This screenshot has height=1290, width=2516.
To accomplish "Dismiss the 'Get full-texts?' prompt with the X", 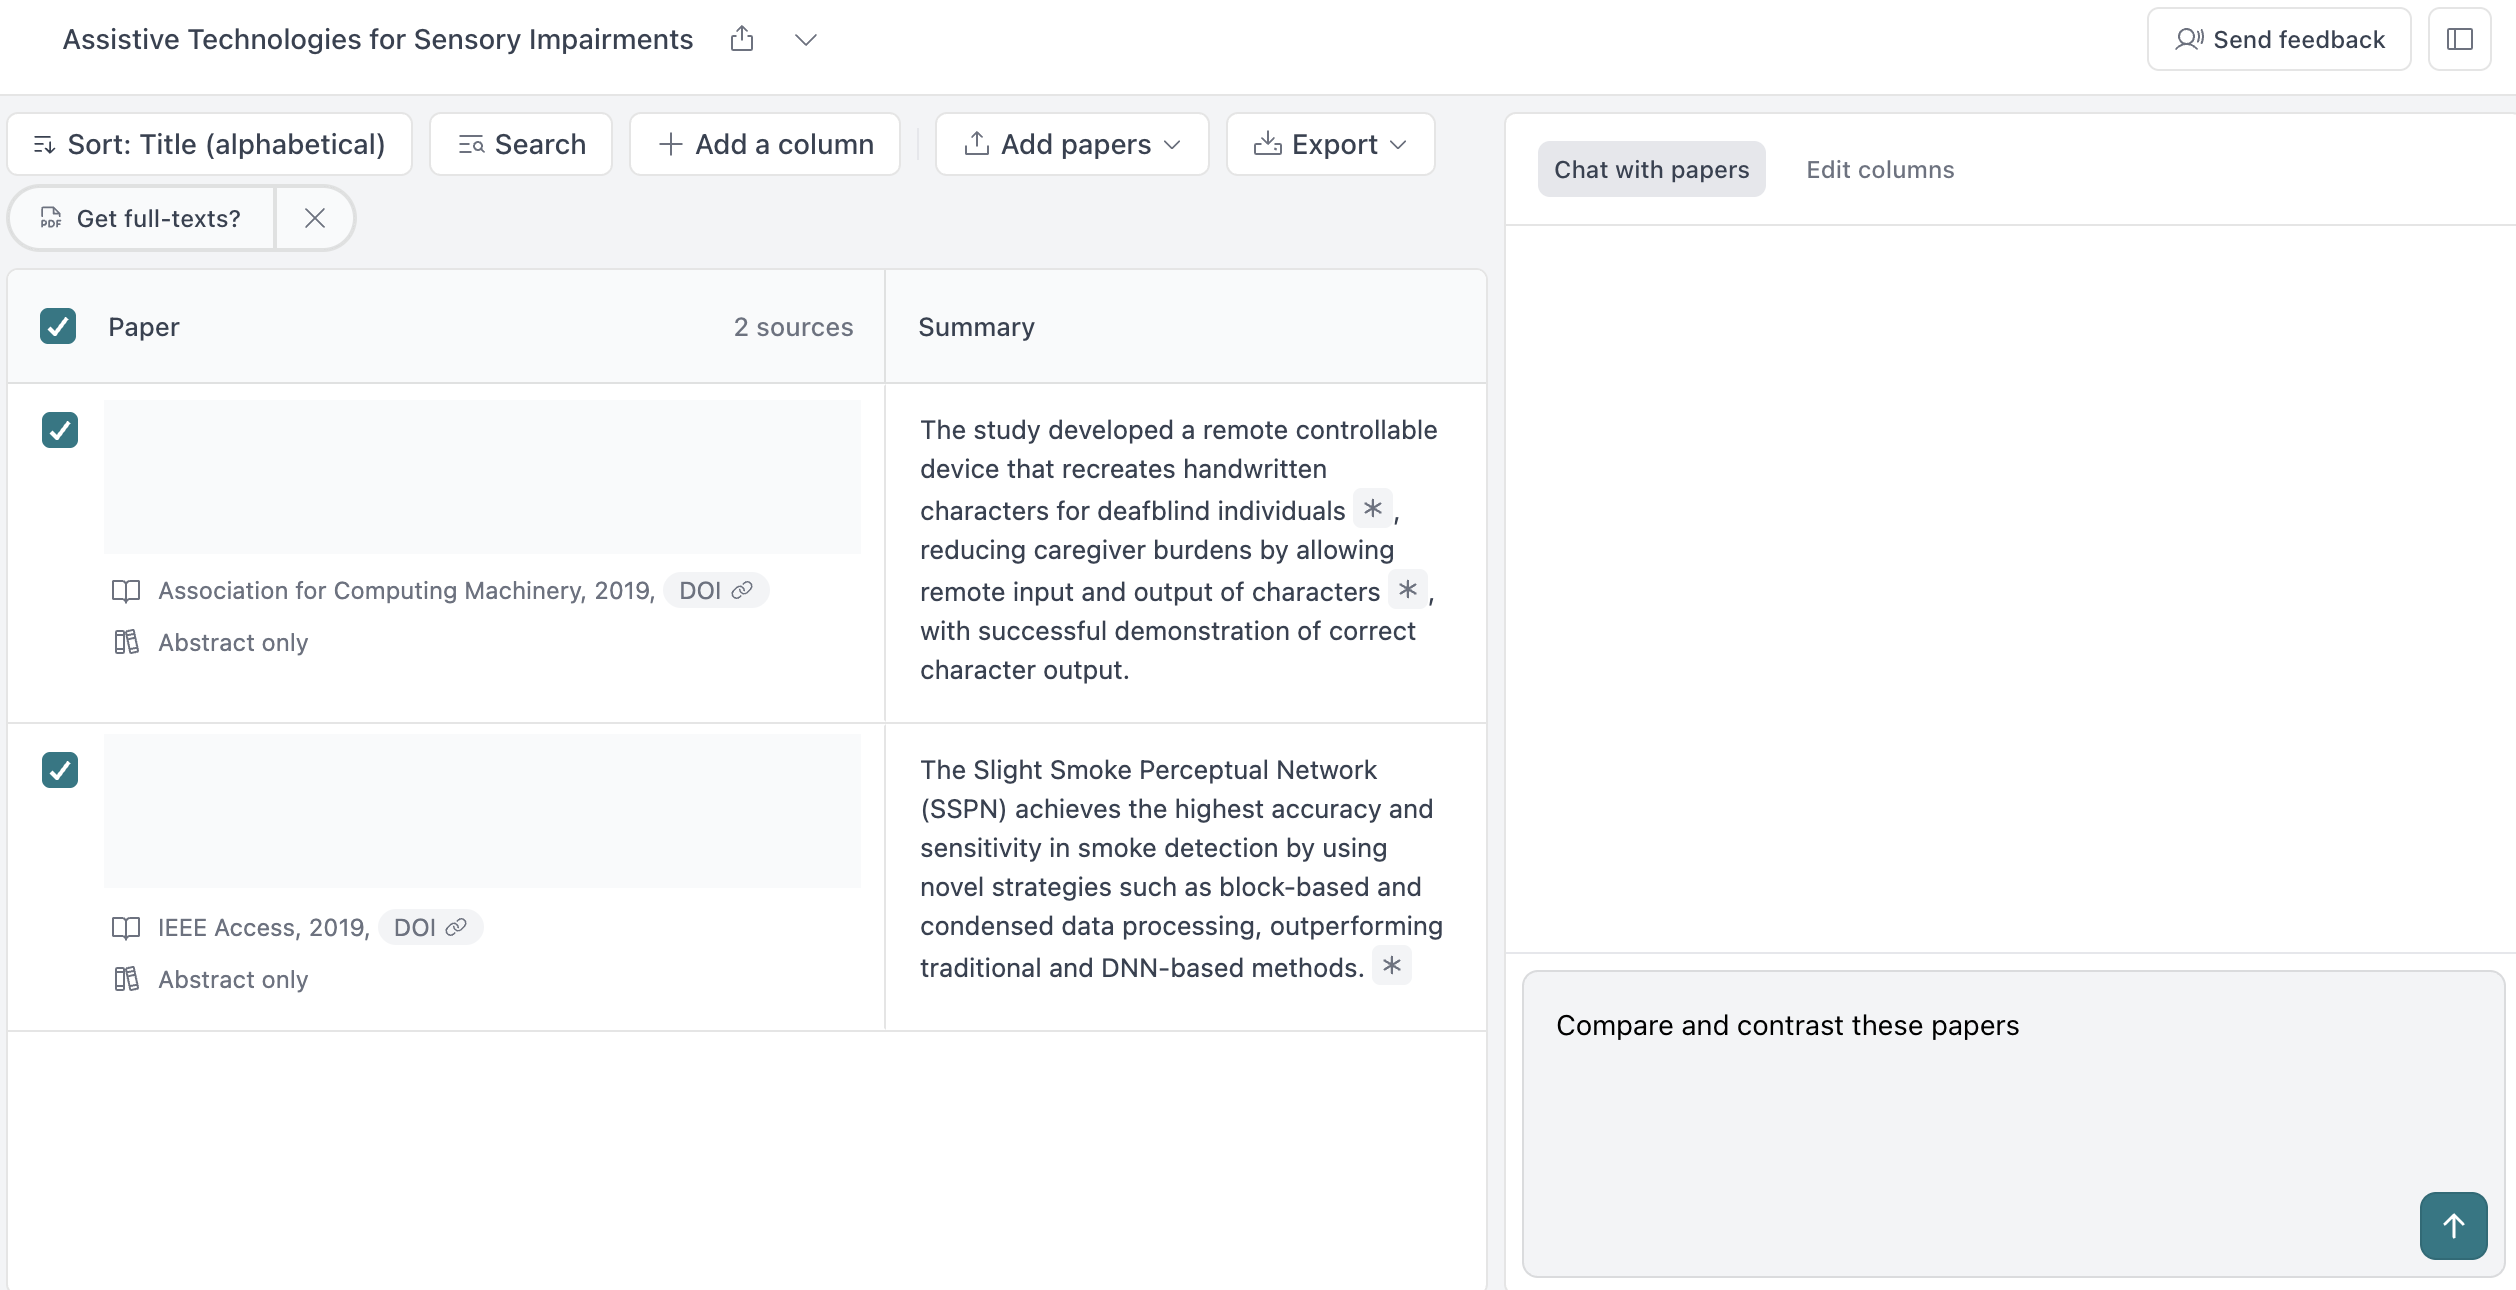I will pyautogui.click(x=314, y=218).
